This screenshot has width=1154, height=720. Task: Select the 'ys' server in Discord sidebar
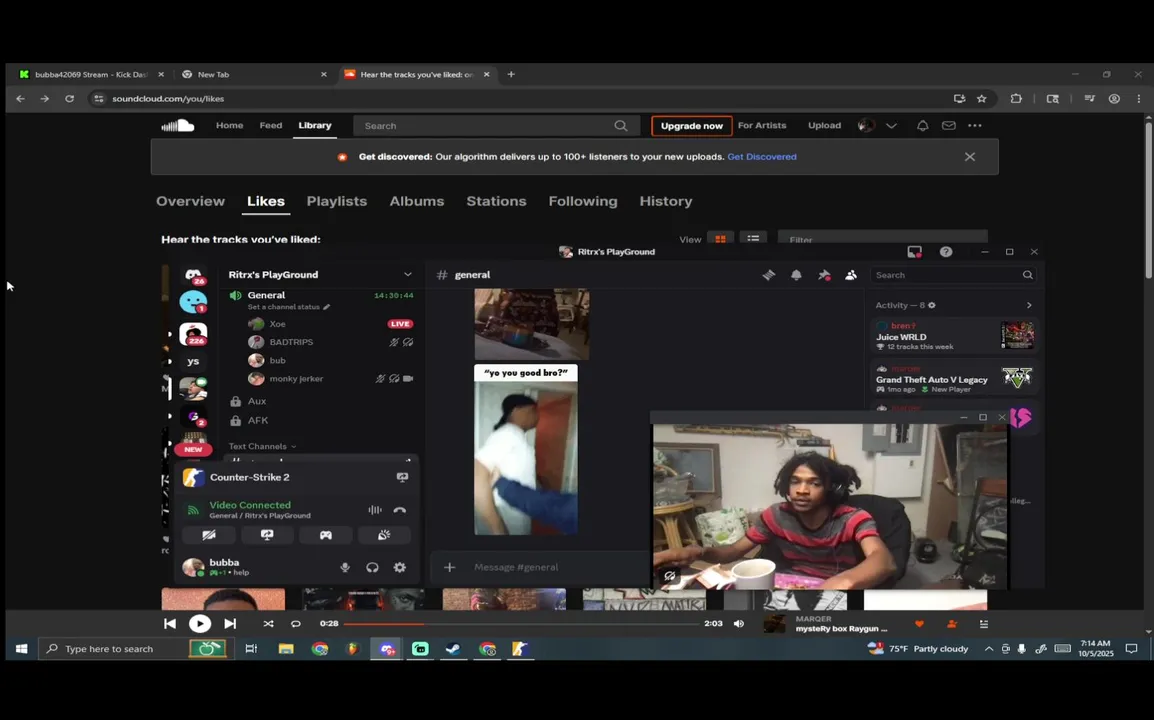pyautogui.click(x=193, y=361)
